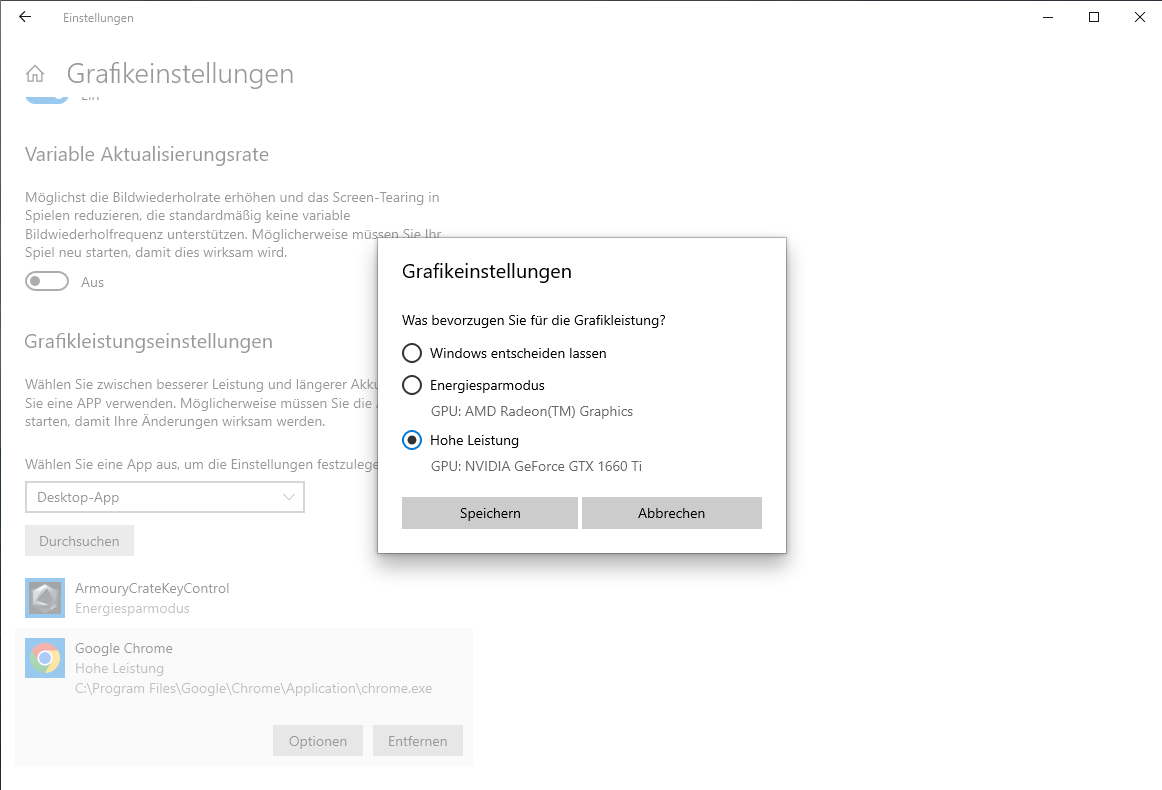Click the Grafikleistungseinstellungen heading
The image size is (1162, 790).
pos(148,342)
